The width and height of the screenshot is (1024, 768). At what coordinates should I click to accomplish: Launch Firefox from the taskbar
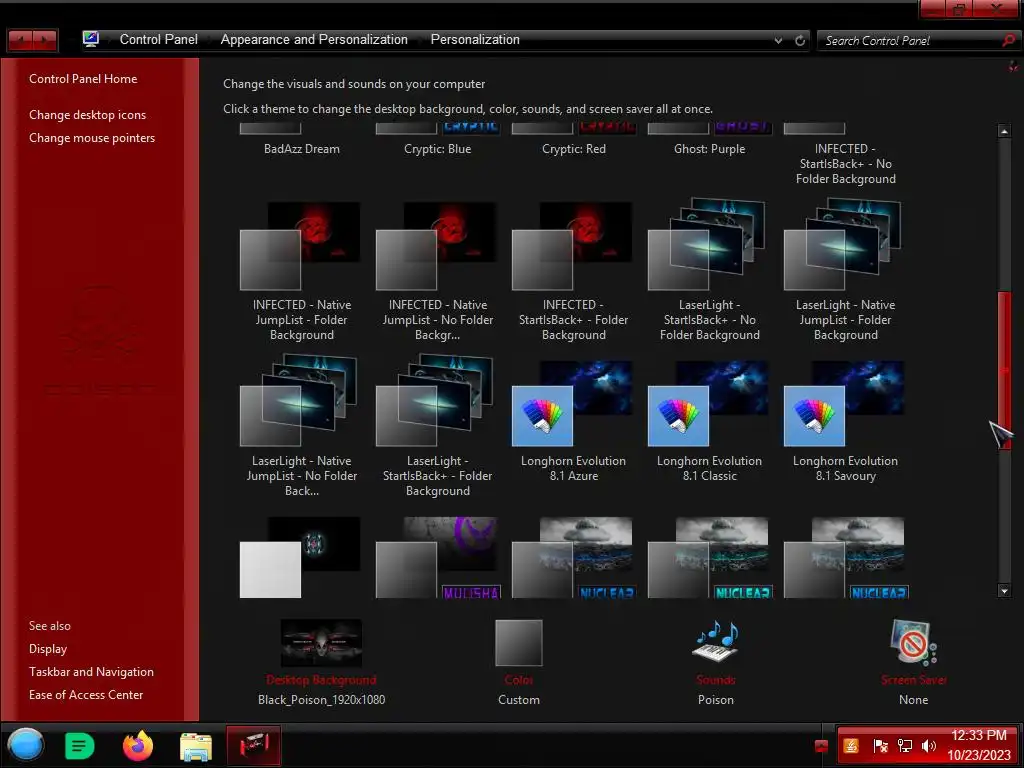(138, 745)
